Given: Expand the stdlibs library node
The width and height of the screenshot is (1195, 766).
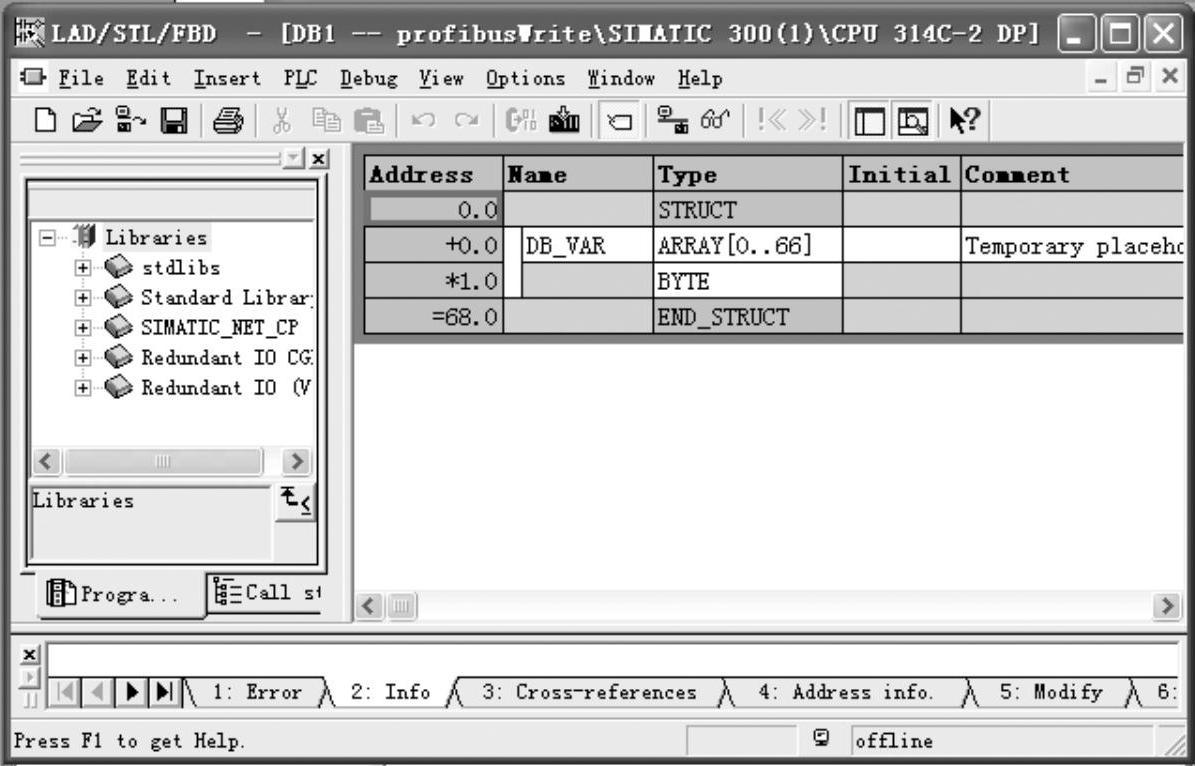Looking at the screenshot, I should [x=82, y=268].
